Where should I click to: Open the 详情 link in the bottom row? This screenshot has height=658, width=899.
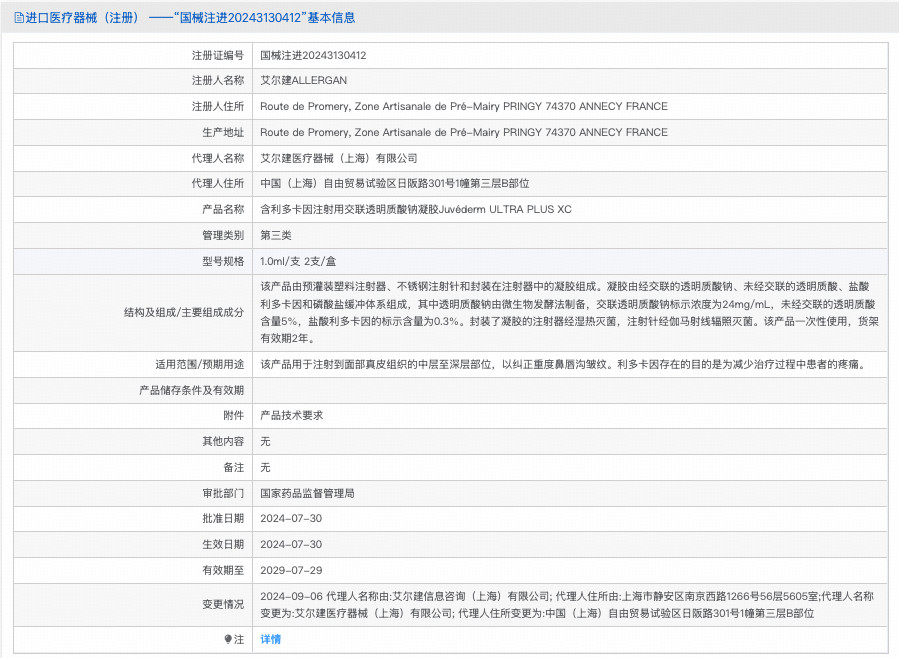pyautogui.click(x=270, y=639)
